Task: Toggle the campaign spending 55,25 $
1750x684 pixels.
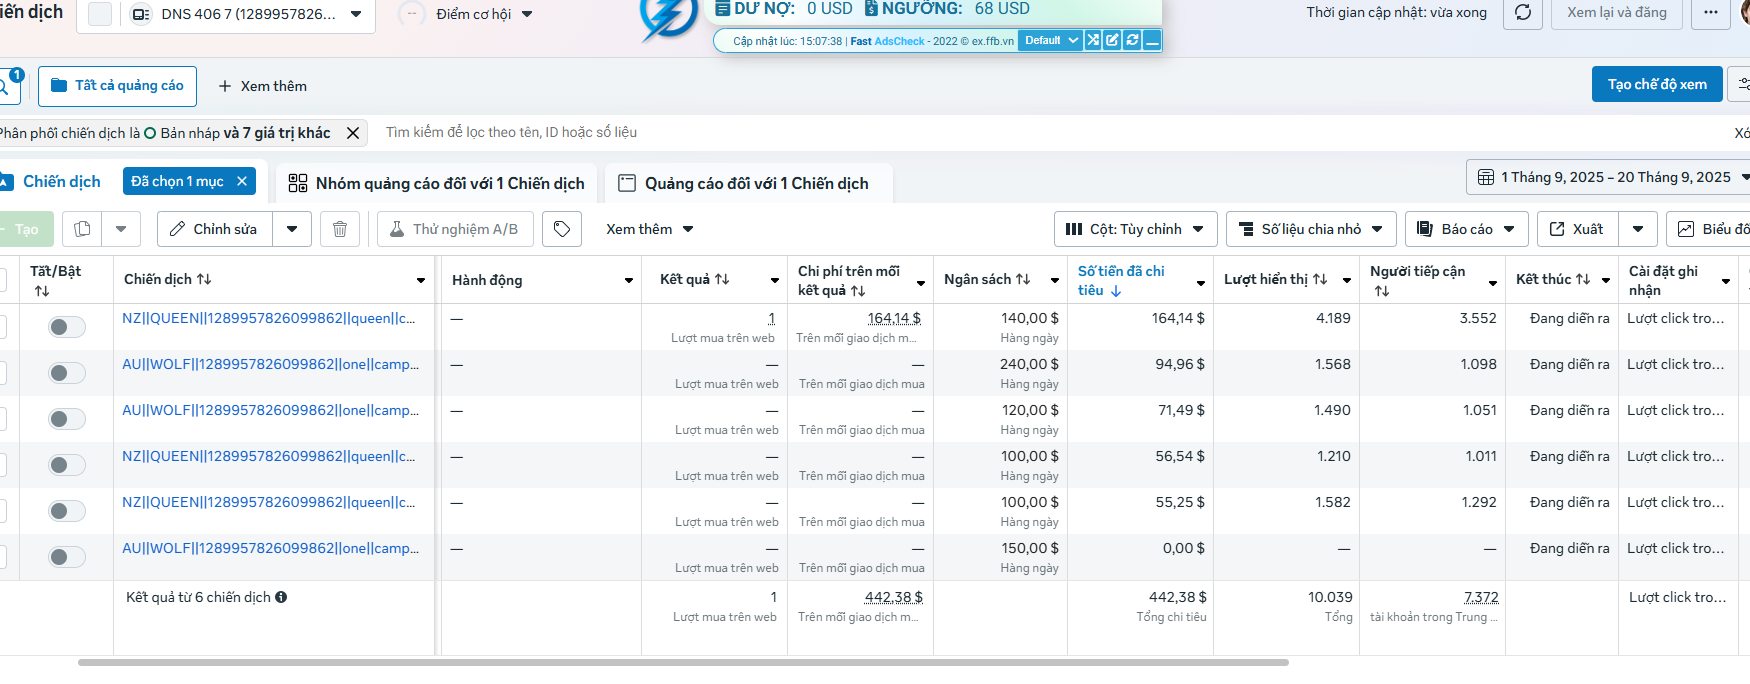Action: (x=67, y=511)
